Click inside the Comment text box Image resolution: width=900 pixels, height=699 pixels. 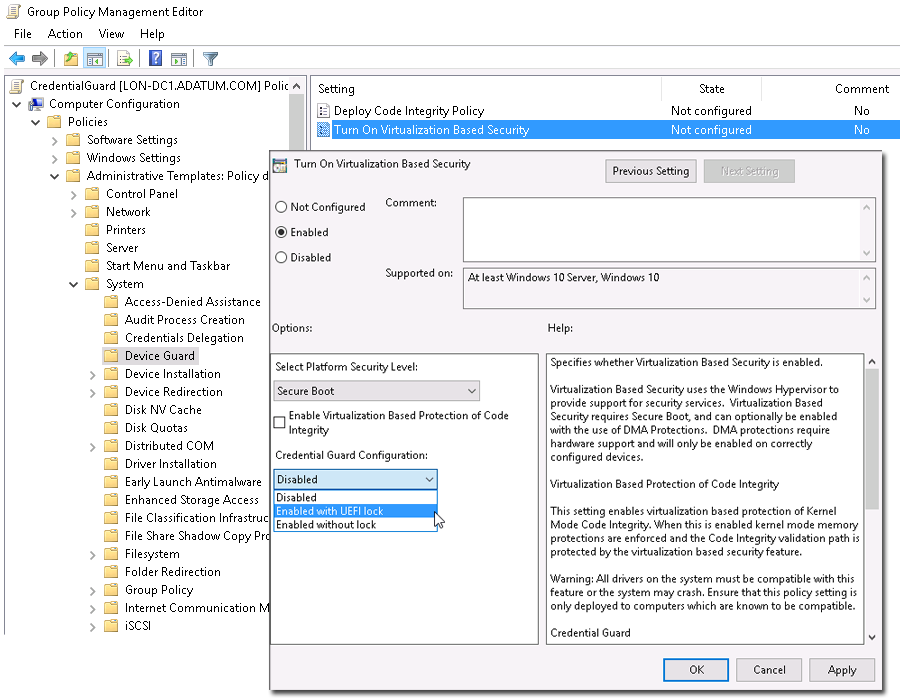point(661,230)
